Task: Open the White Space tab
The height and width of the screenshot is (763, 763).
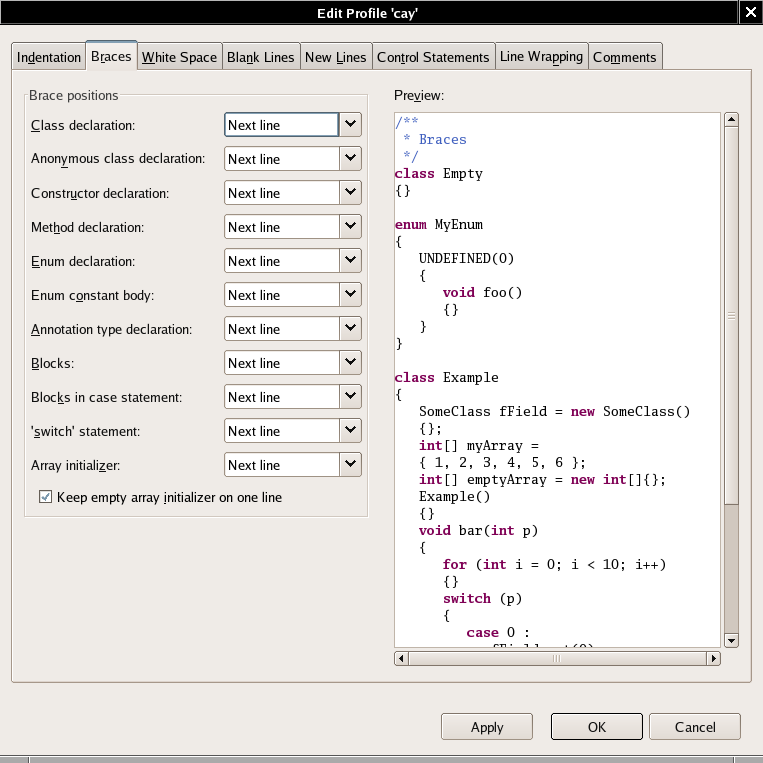Action: click(179, 57)
